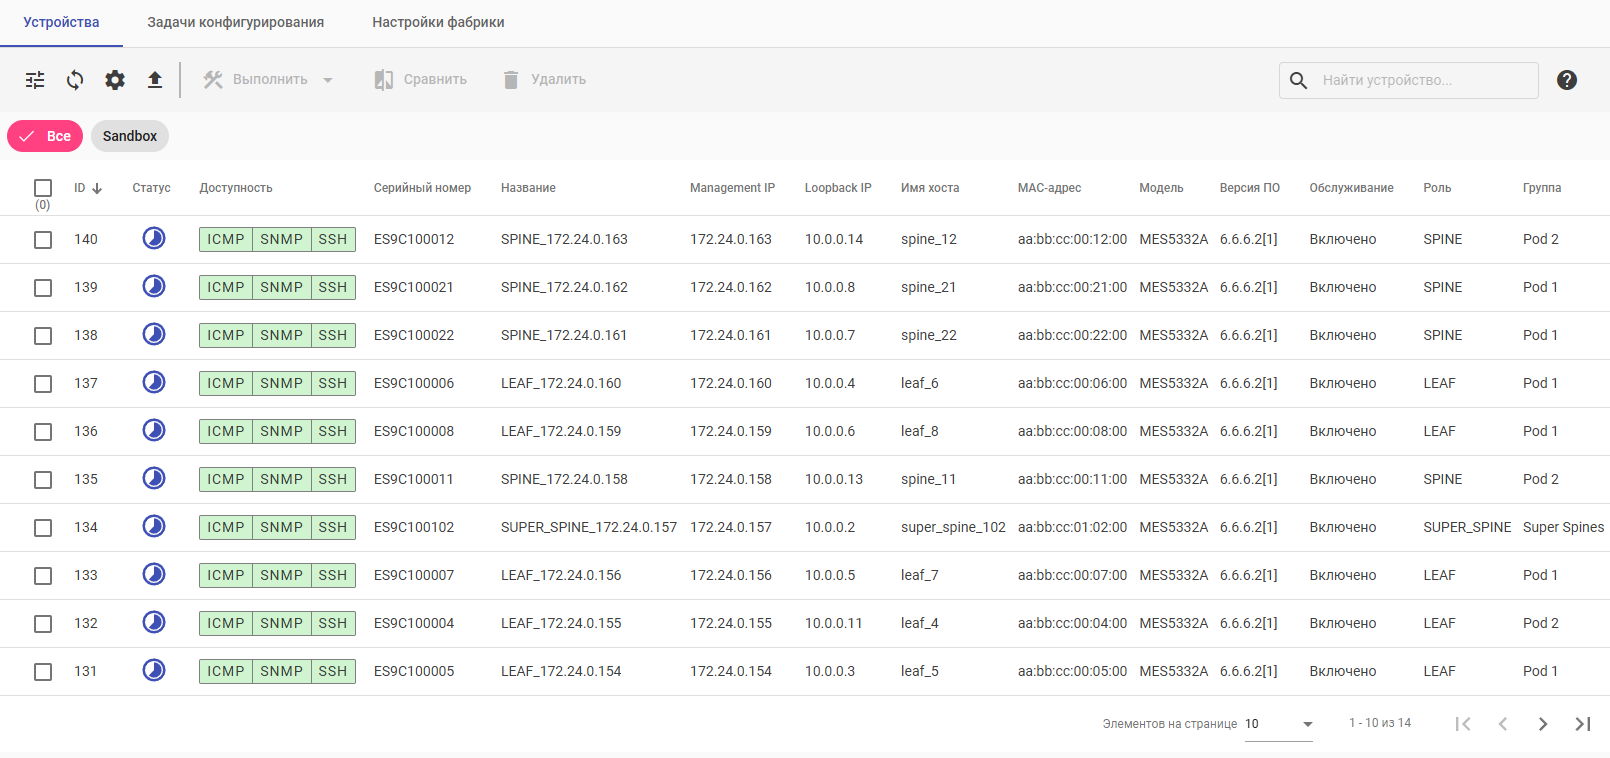Screen dimensions: 1610x758
Task: Open the gear settings icon
Action: [115, 80]
